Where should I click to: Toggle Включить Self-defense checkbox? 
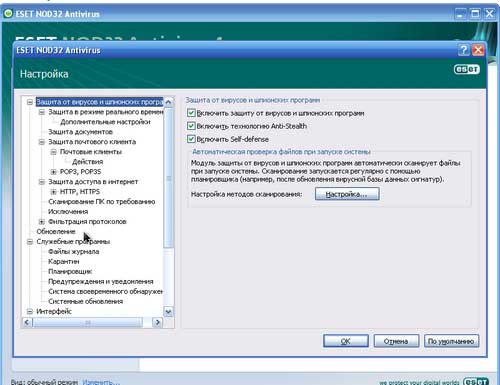[x=191, y=139]
